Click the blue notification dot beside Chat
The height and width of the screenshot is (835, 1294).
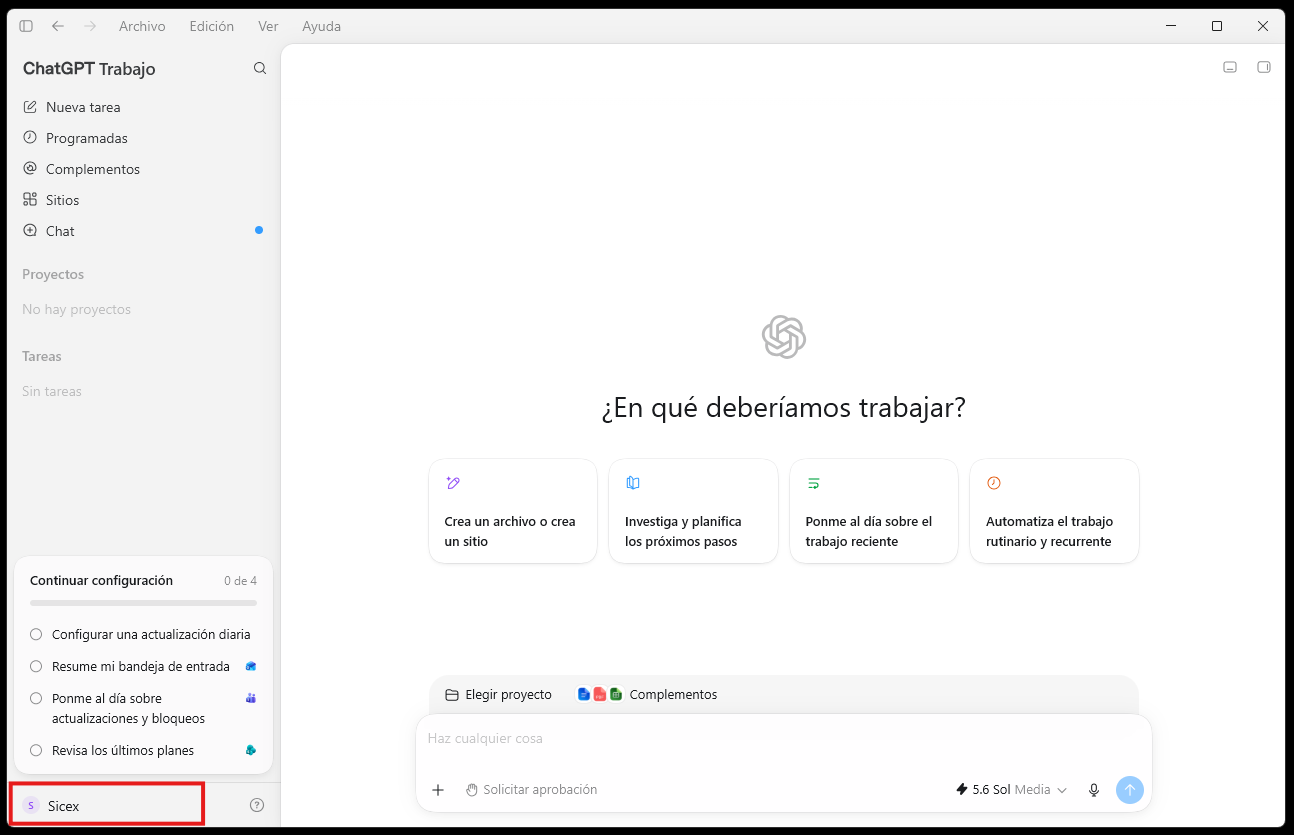[x=259, y=230]
